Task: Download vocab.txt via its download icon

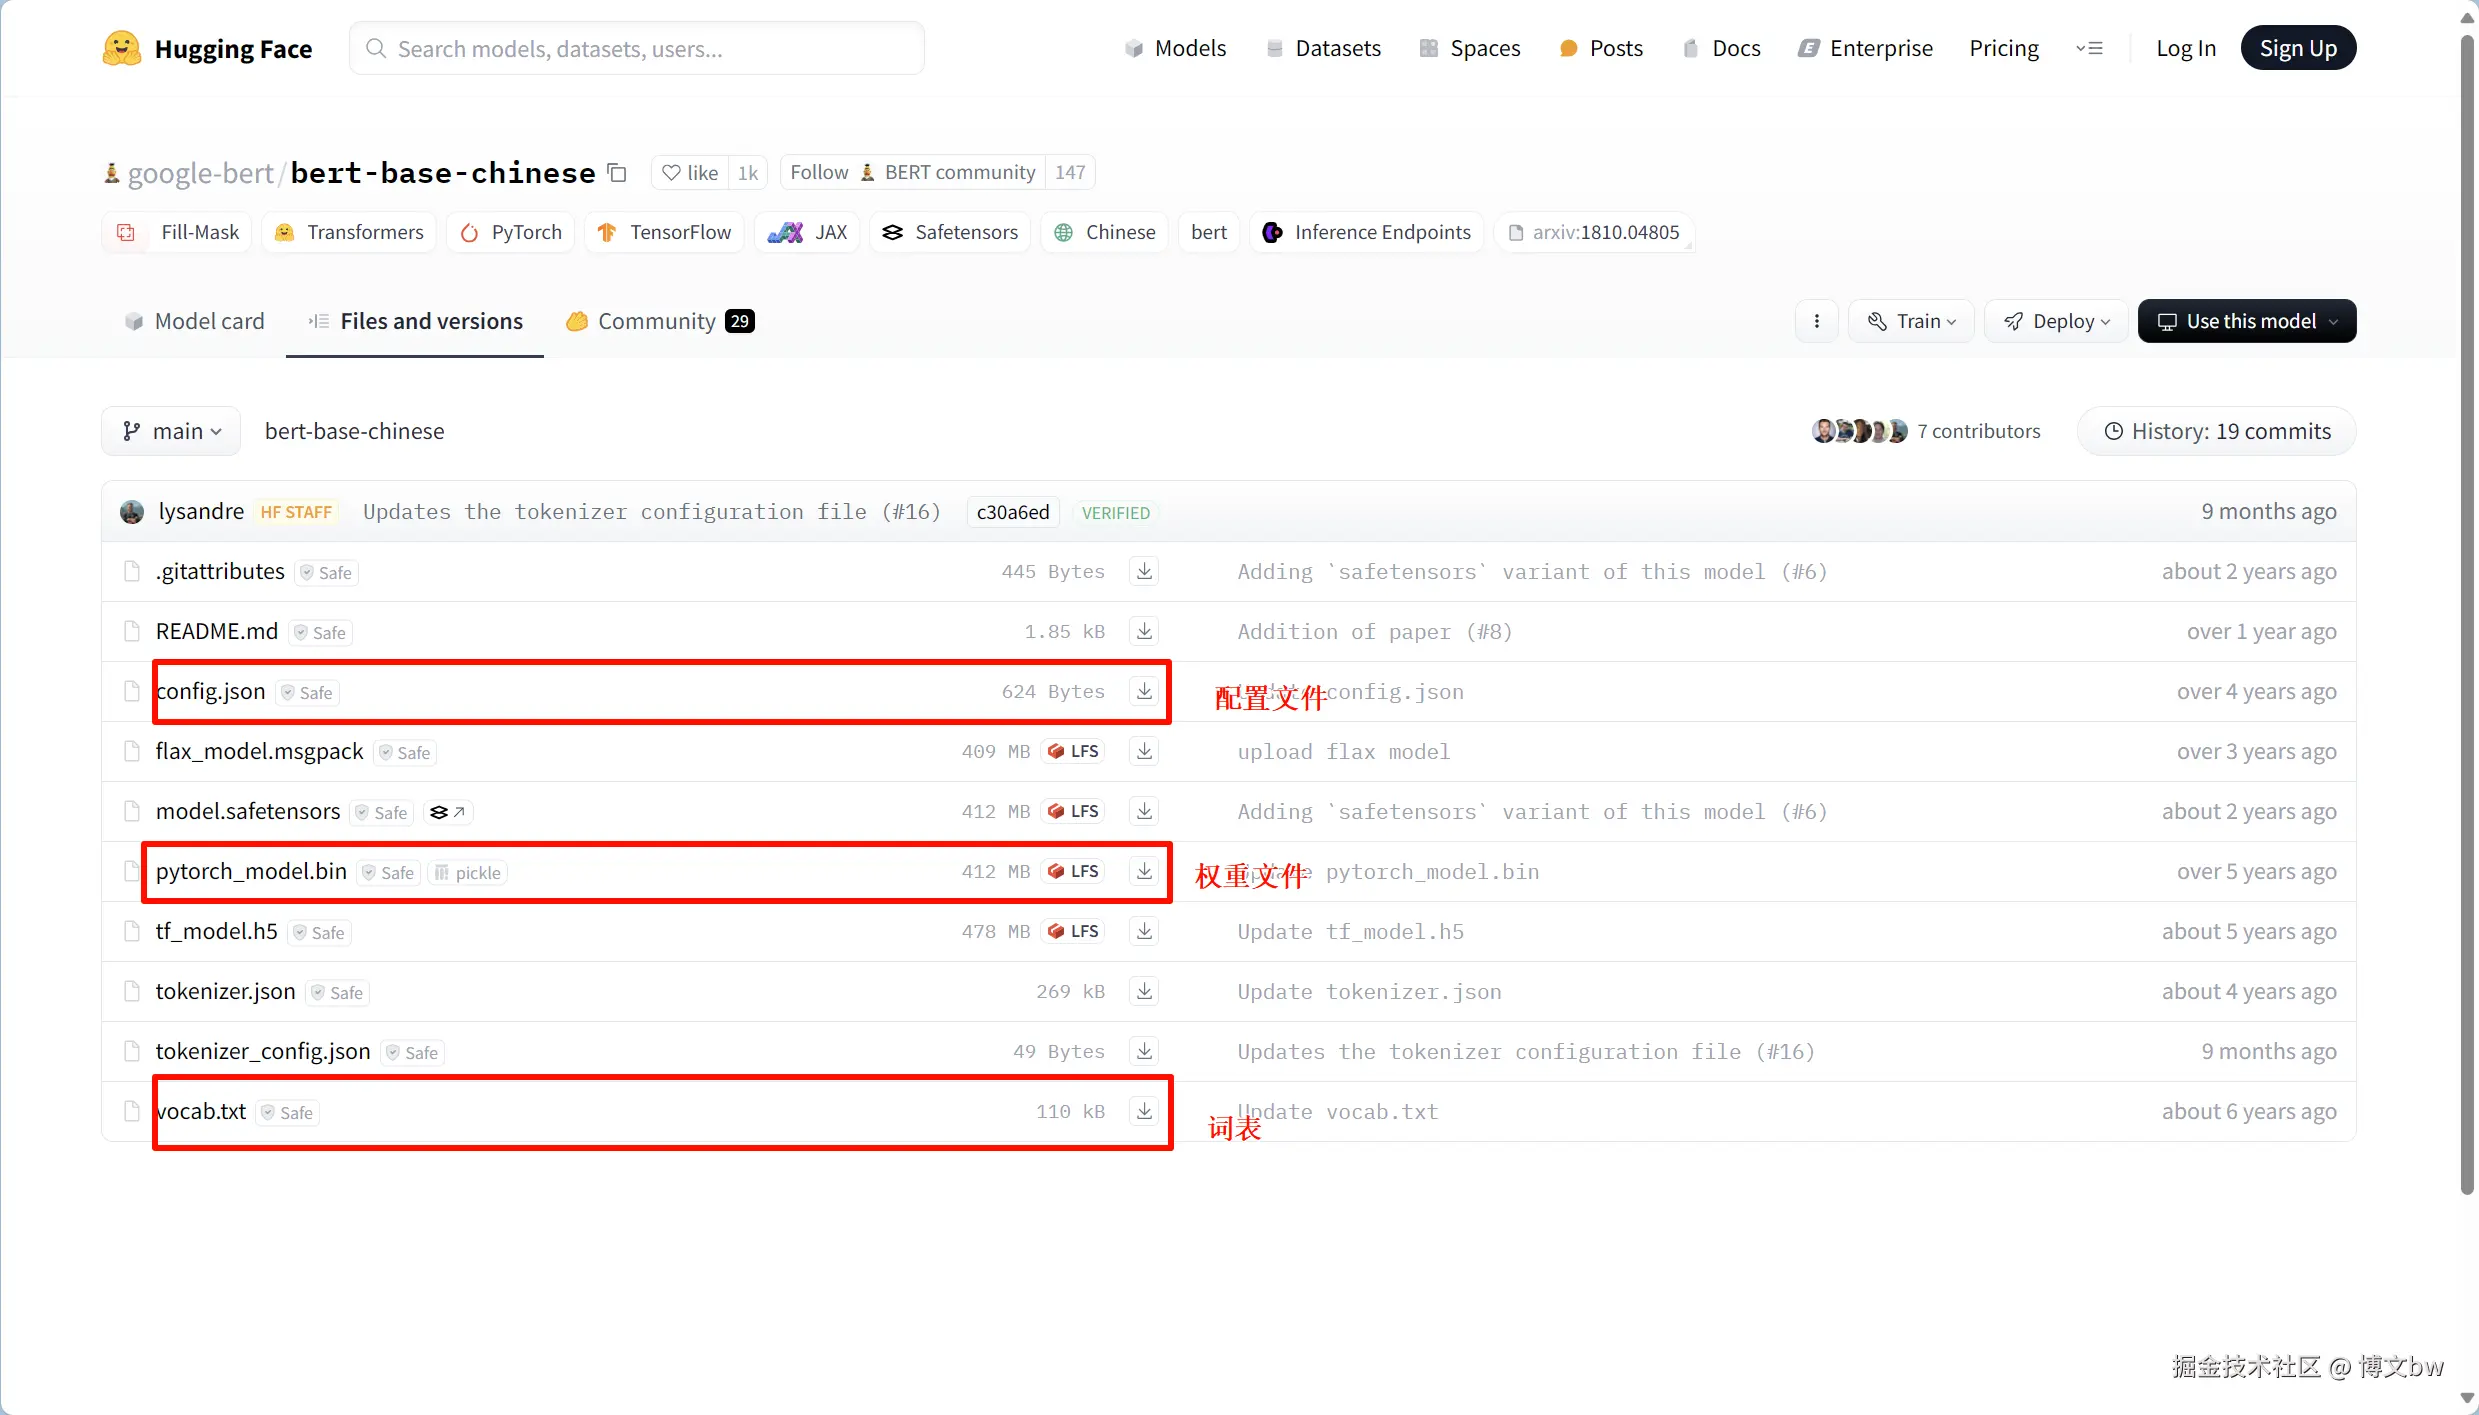Action: 1144,1111
